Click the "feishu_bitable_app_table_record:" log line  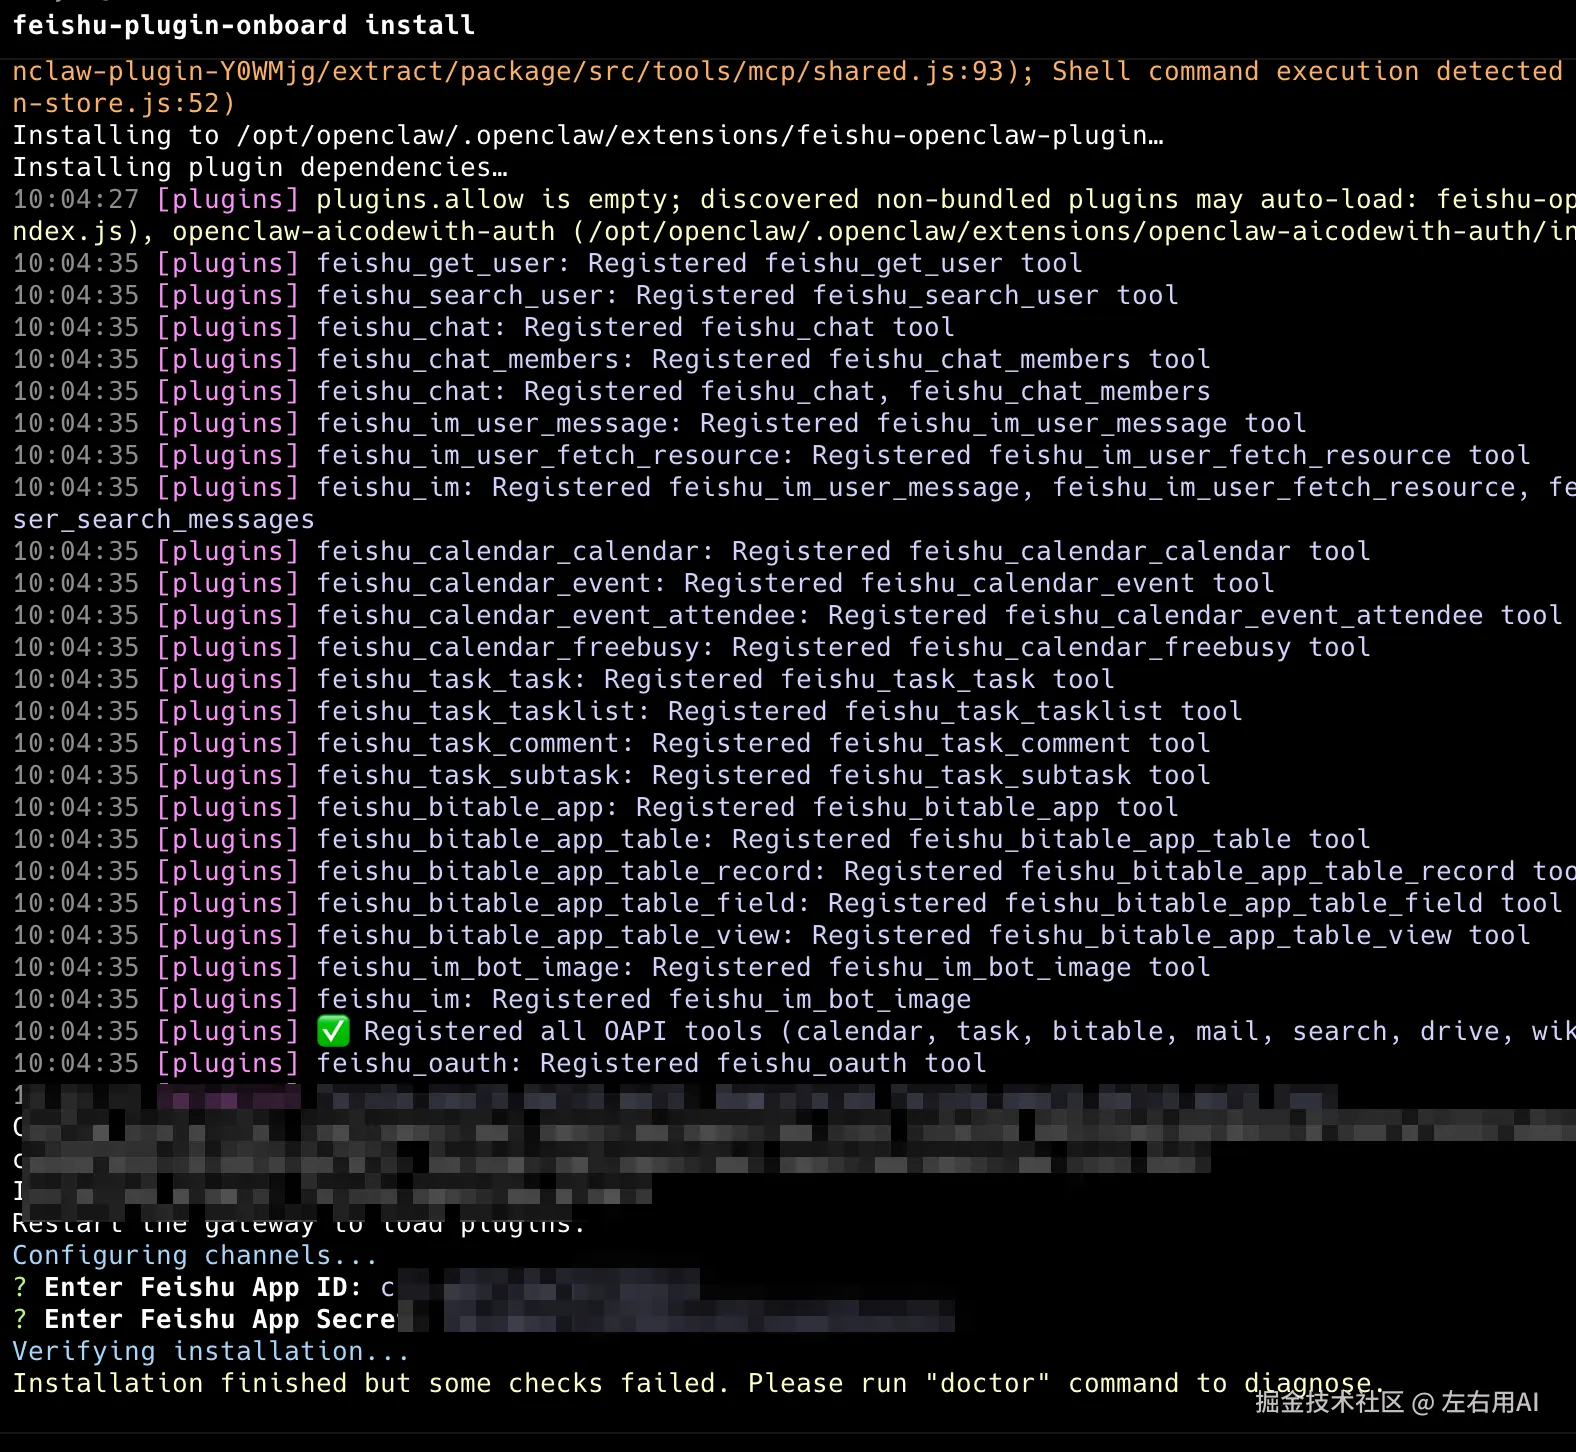[x=794, y=871]
